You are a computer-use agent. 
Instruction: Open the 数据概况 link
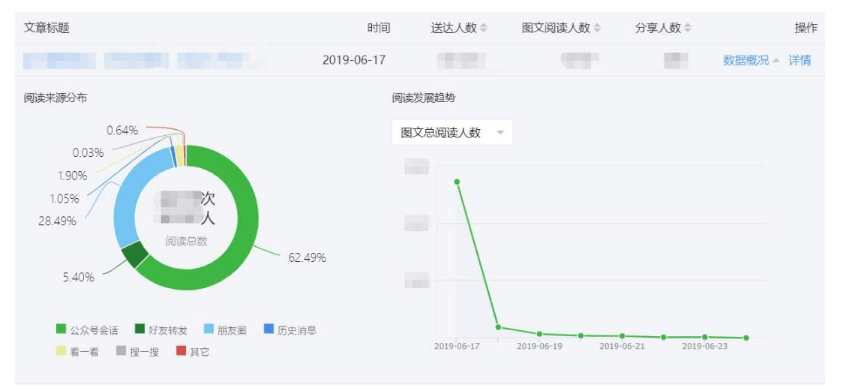click(746, 61)
